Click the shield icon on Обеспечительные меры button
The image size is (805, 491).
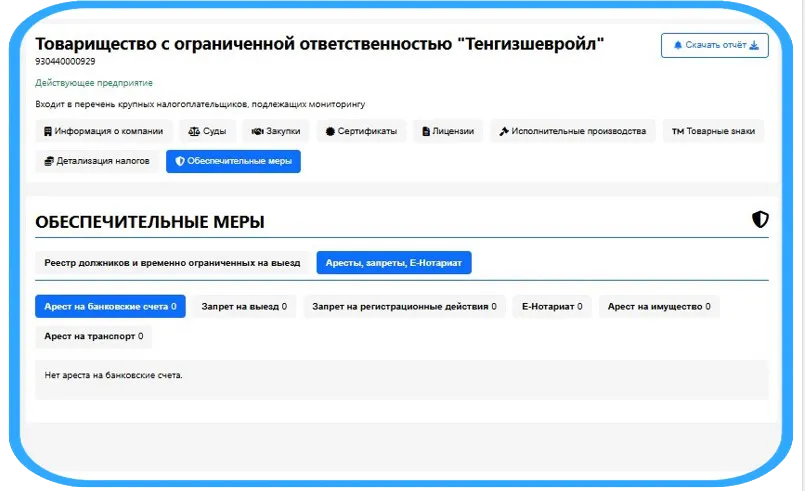coord(180,160)
